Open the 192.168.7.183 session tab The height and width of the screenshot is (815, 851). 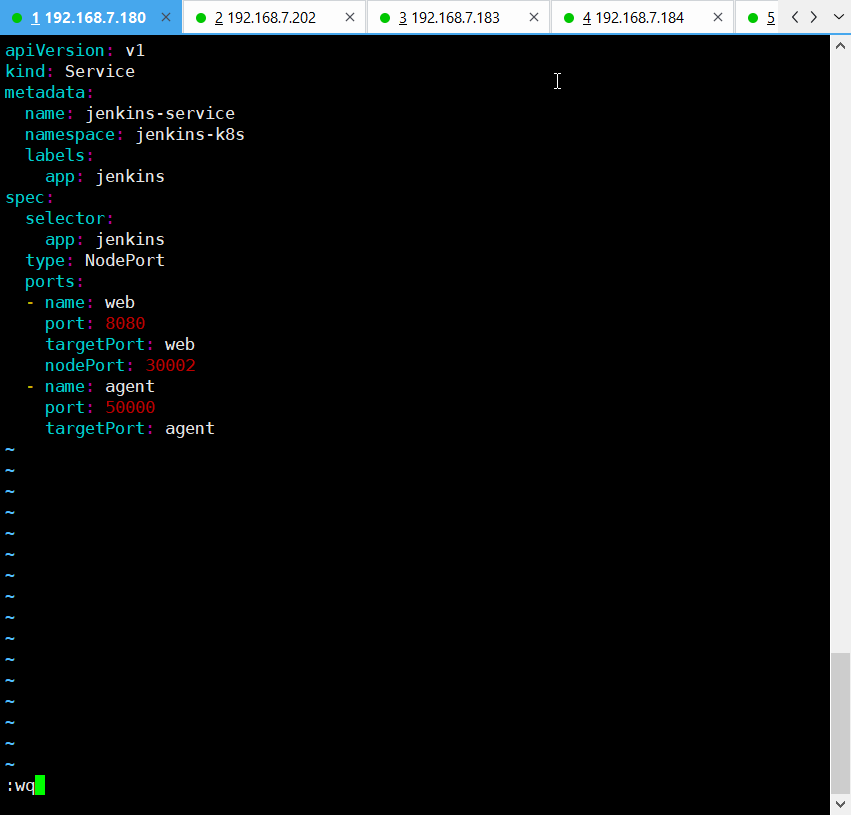(x=454, y=18)
